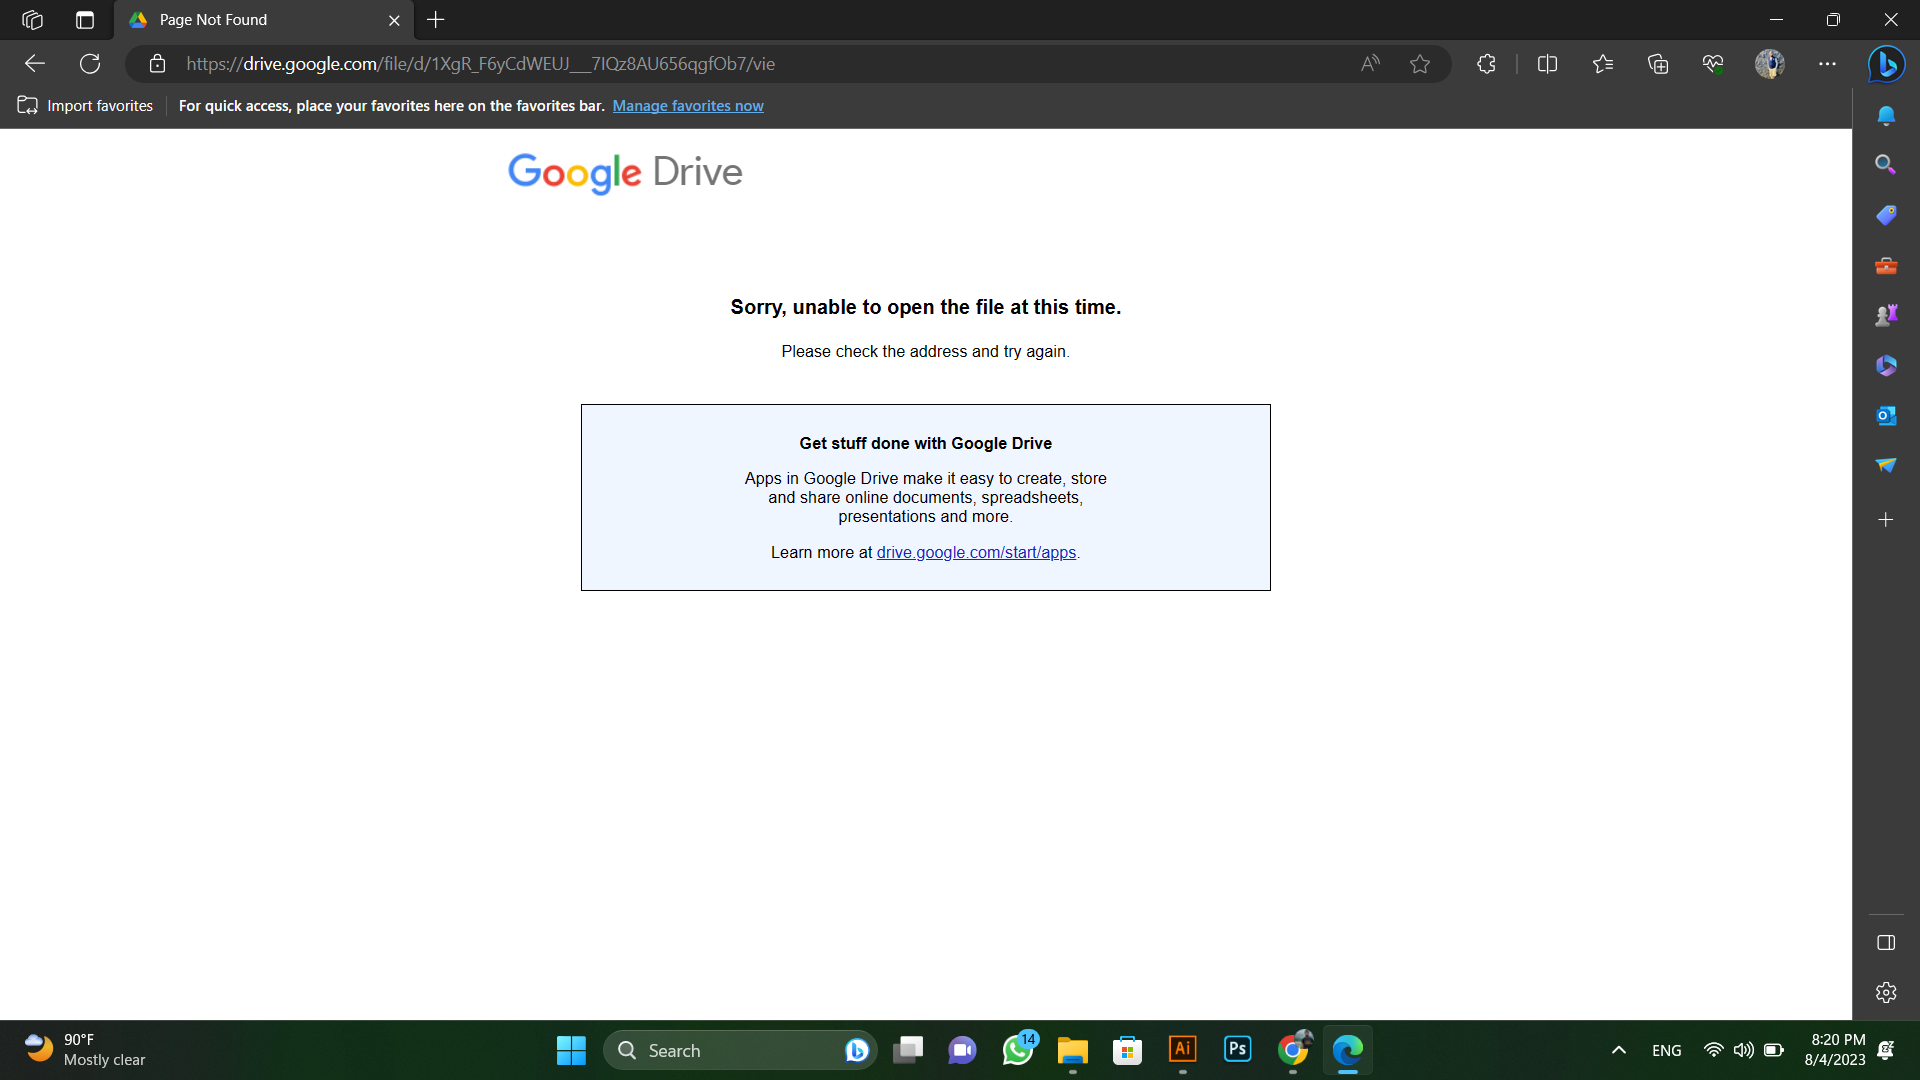Viewport: 1920px width, 1080px height.
Task: Expand browser profile options
Action: [x=1770, y=63]
